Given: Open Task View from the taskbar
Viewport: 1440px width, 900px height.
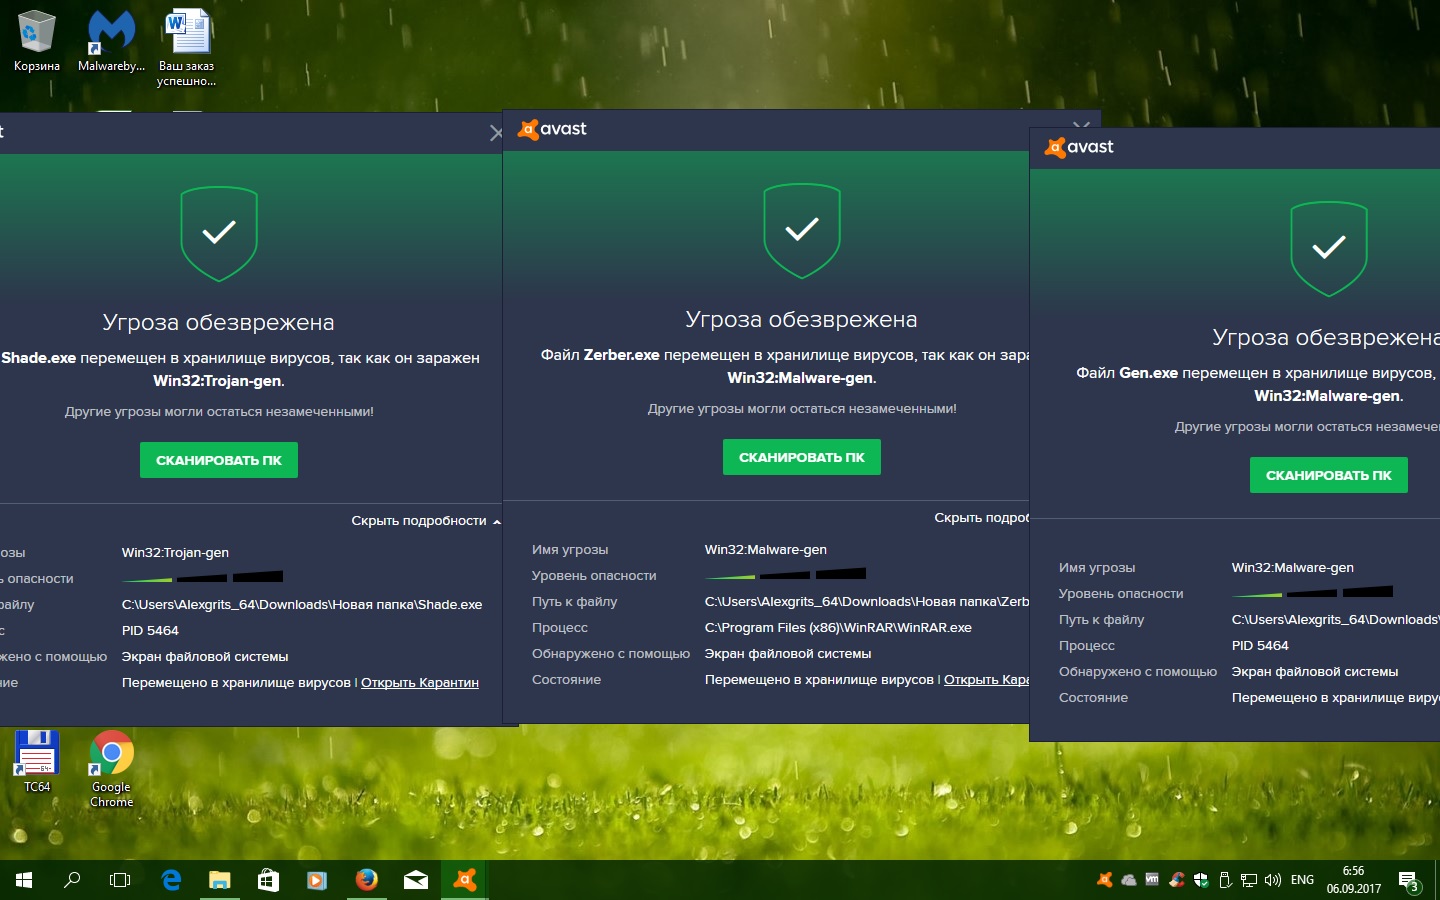Looking at the screenshot, I should tap(120, 880).
